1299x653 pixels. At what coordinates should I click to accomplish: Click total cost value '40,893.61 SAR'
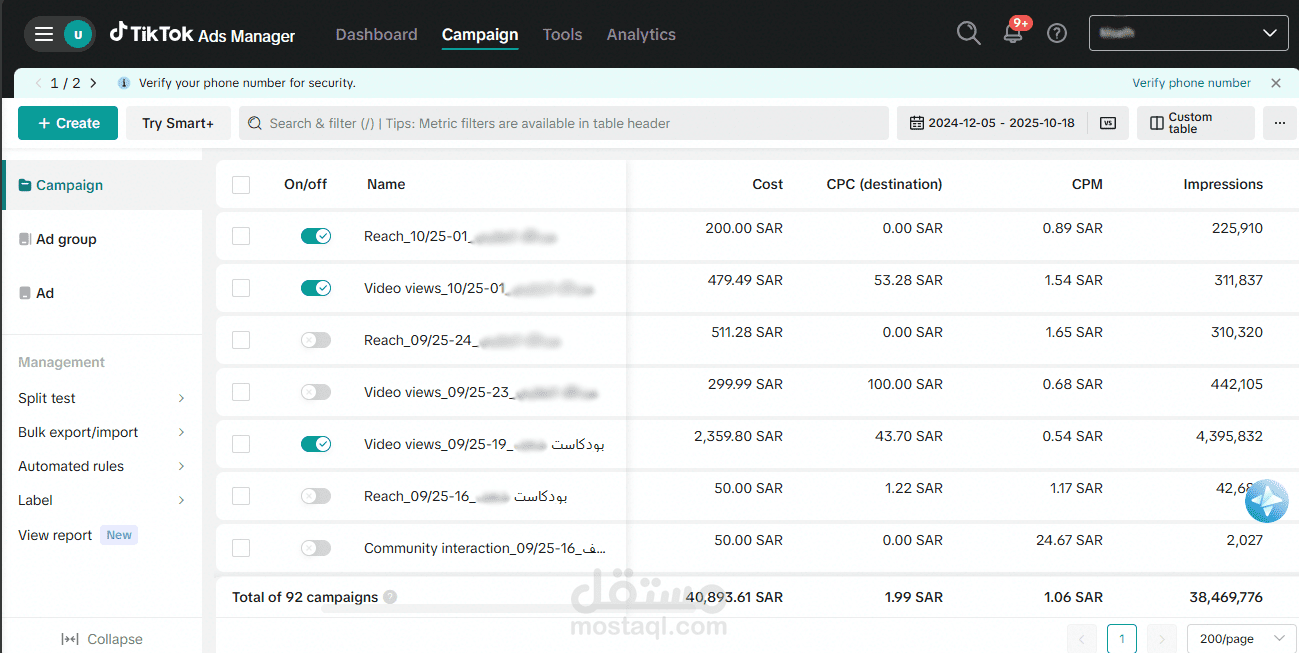(x=734, y=597)
